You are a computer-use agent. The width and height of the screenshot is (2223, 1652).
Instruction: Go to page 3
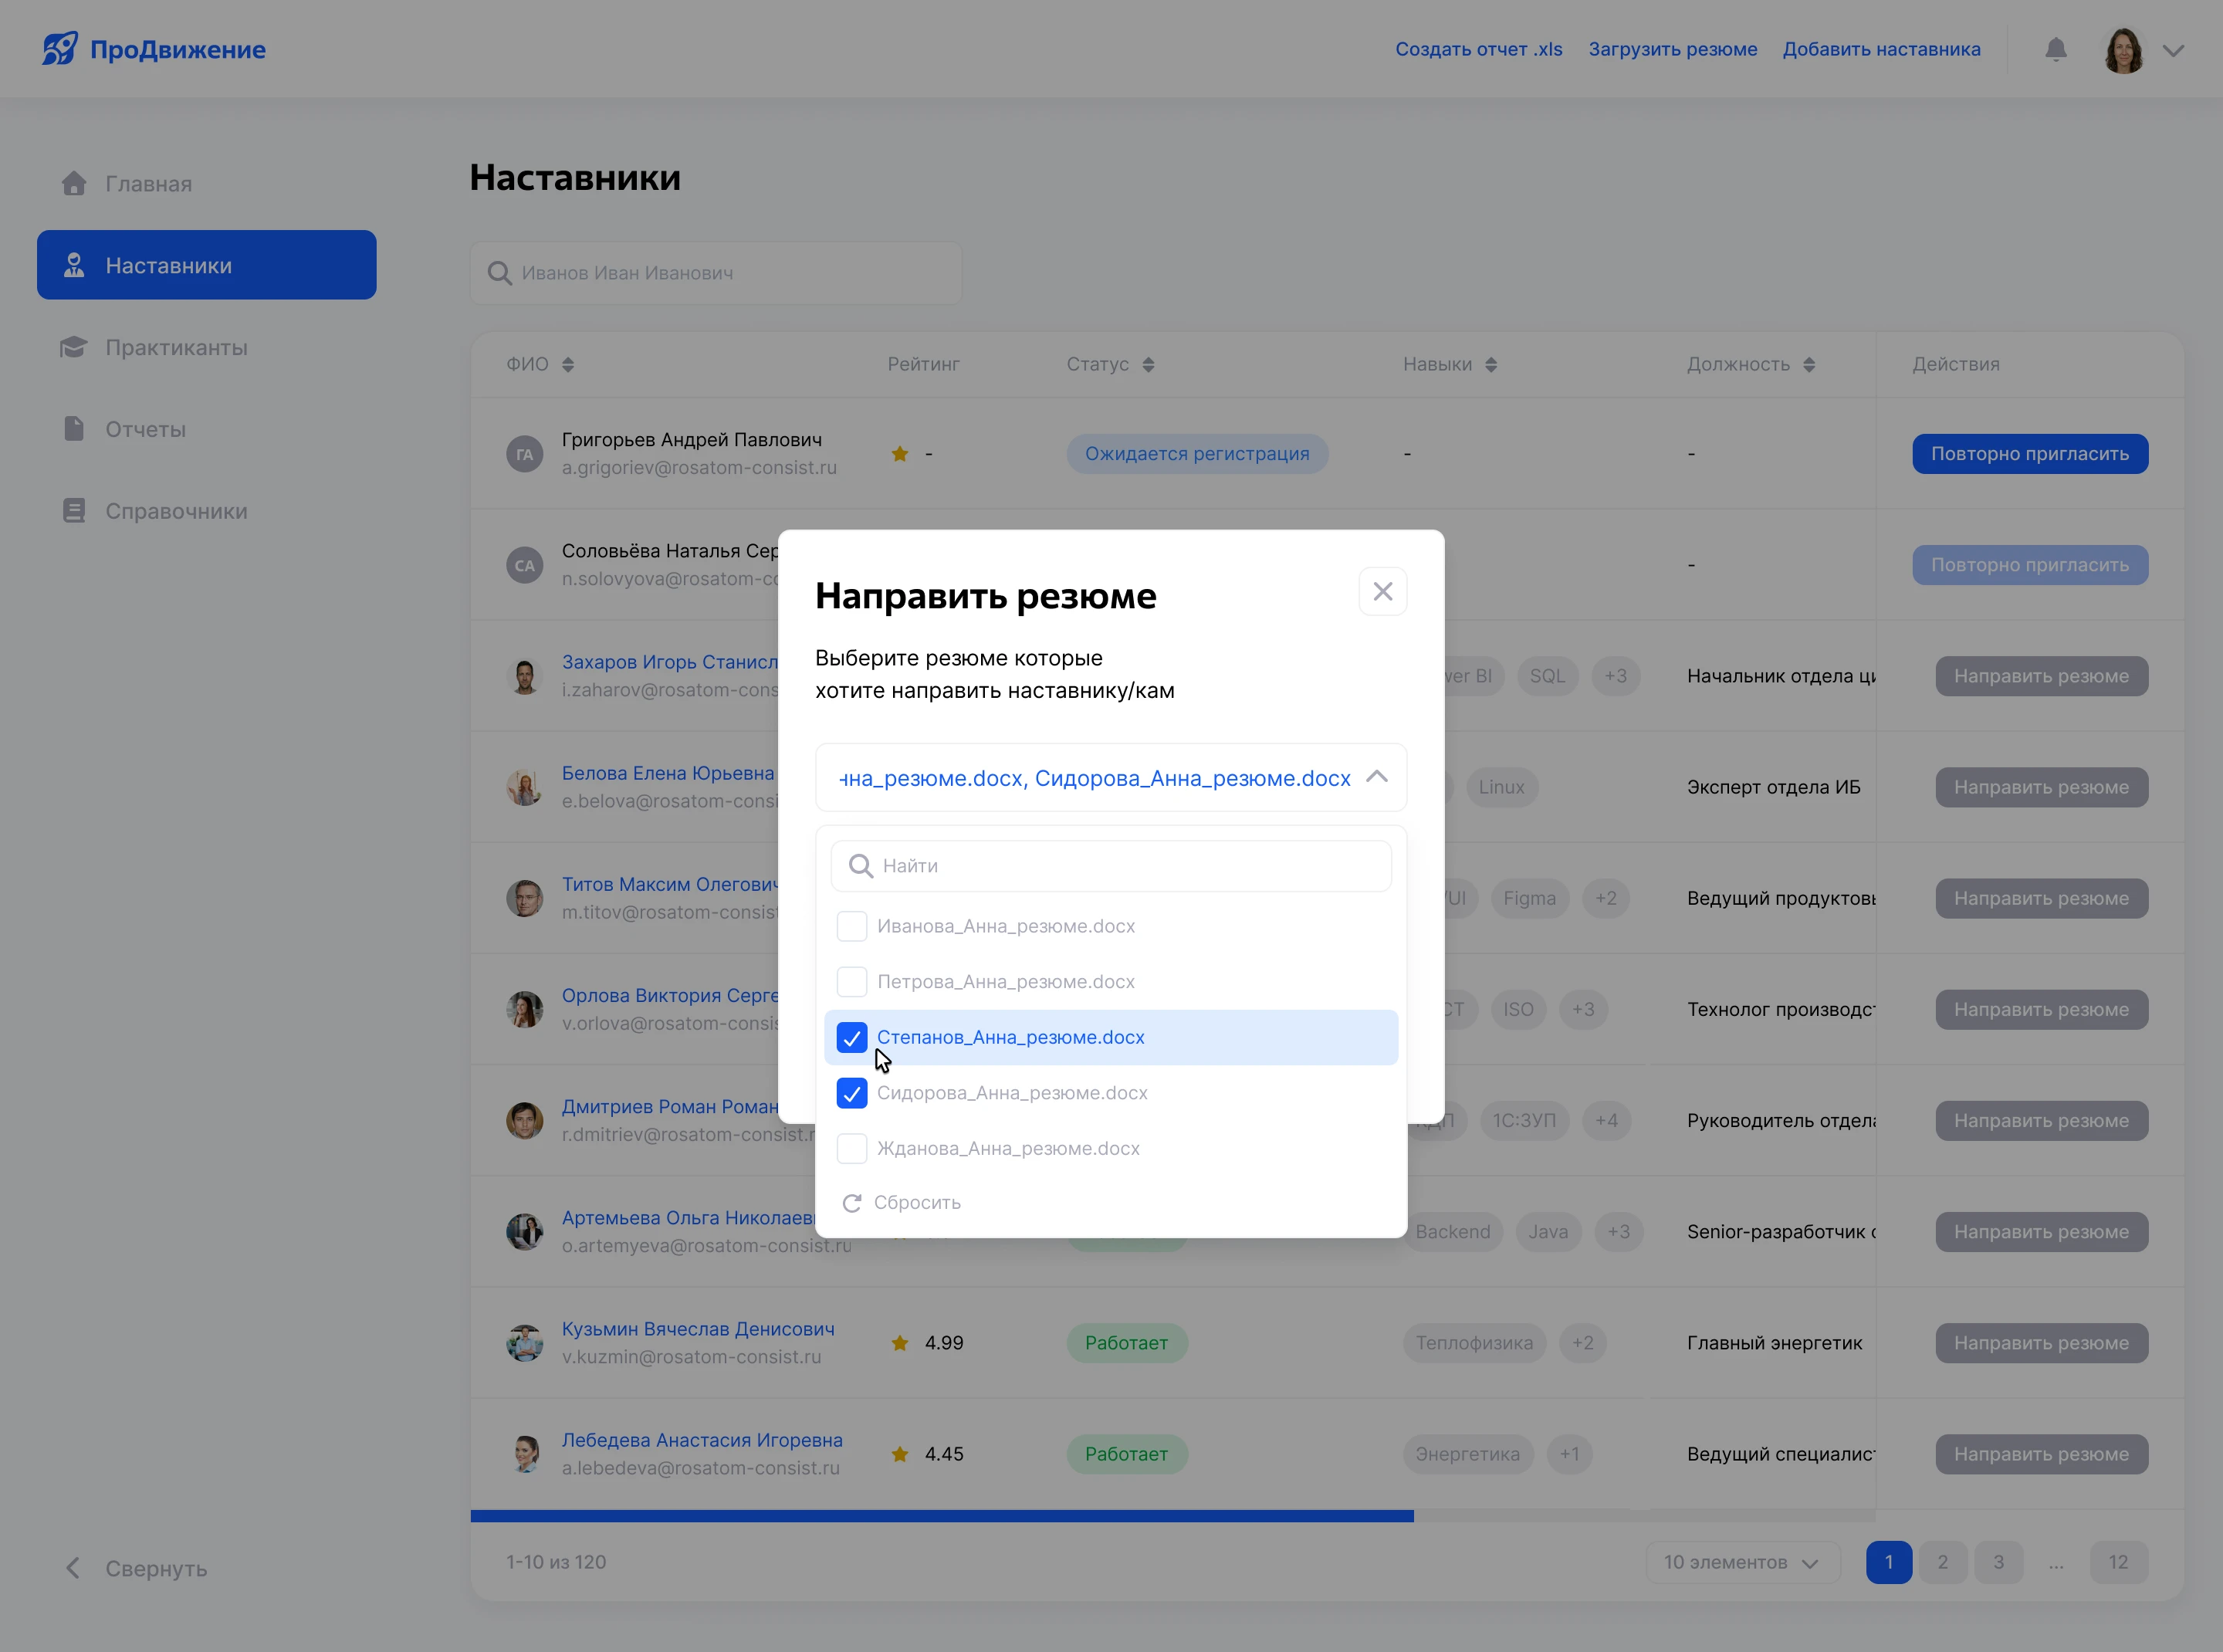tap(1998, 1562)
